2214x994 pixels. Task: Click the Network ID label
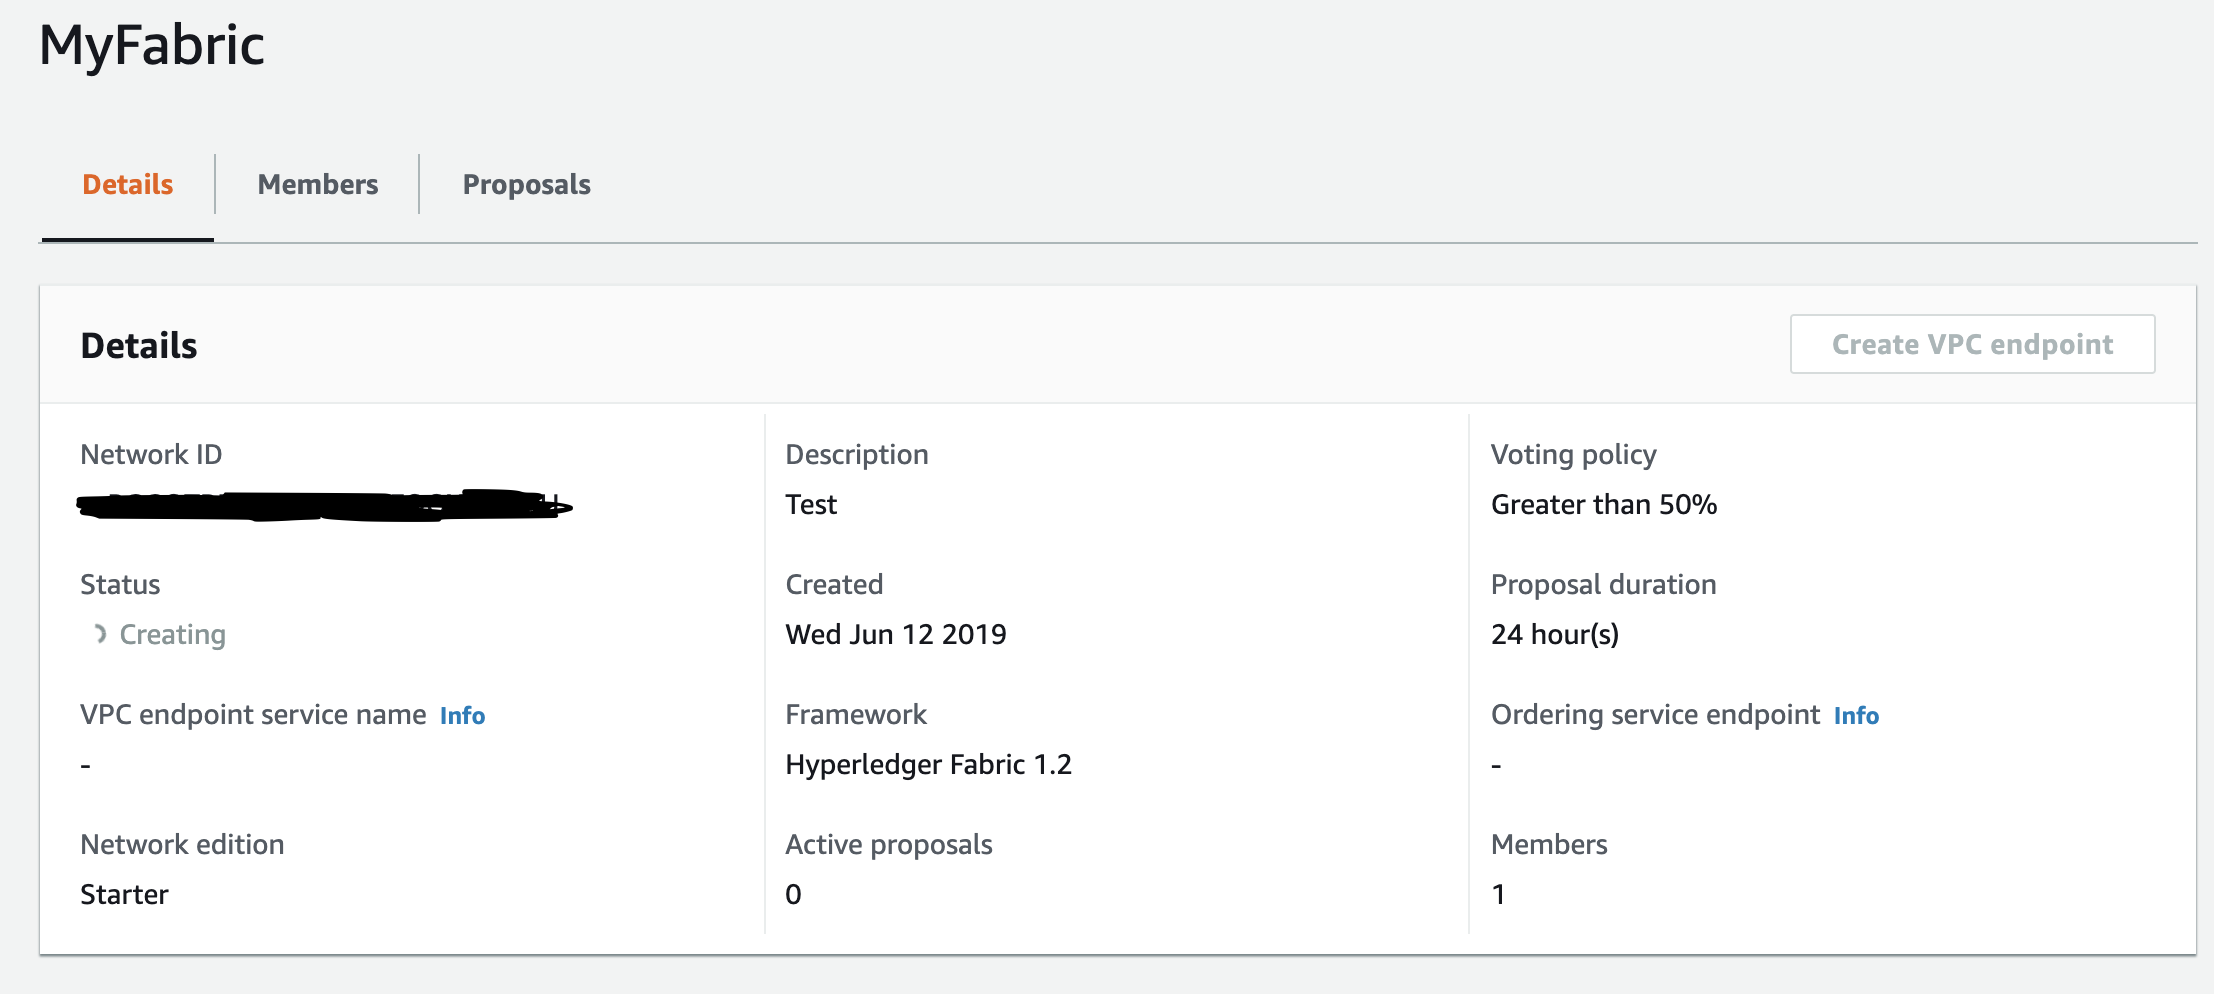coord(151,454)
